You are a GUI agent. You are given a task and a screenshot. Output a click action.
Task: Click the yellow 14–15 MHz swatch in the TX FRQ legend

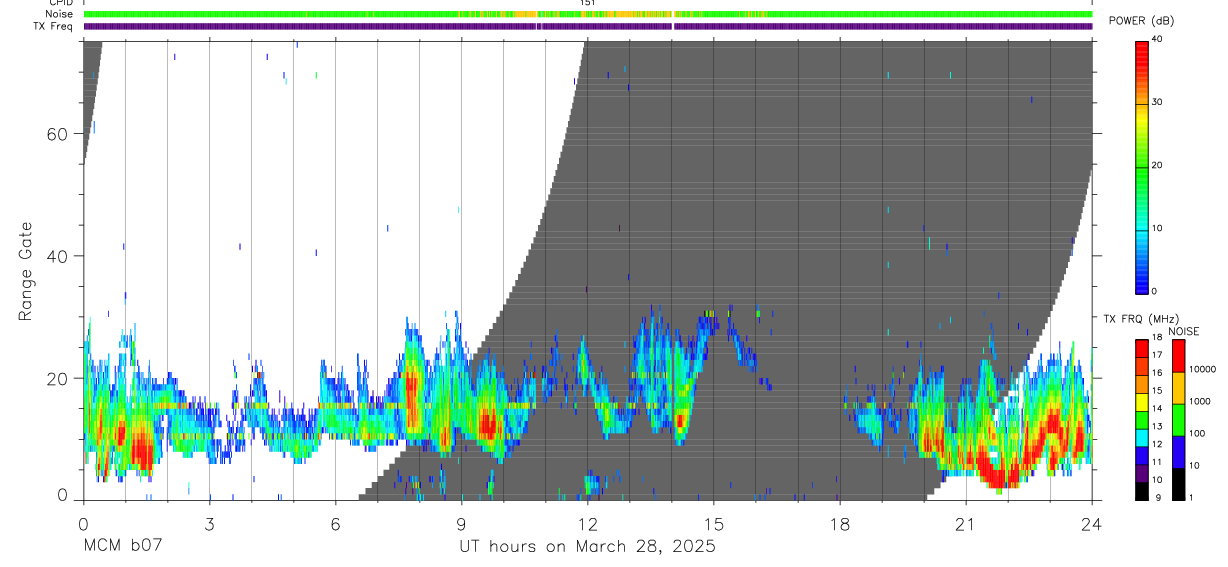pos(1142,401)
